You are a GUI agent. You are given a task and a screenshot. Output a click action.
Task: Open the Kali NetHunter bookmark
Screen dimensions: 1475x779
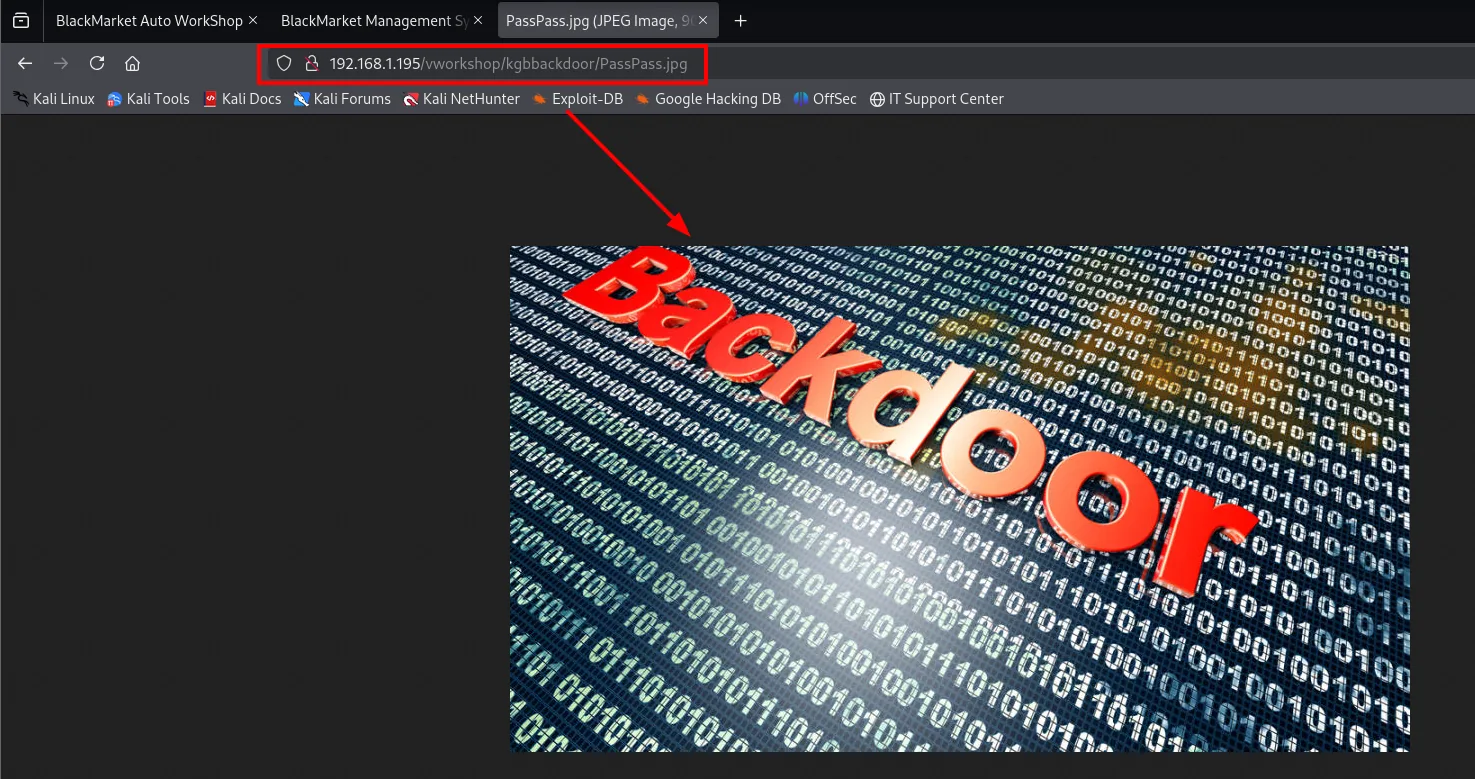[462, 99]
